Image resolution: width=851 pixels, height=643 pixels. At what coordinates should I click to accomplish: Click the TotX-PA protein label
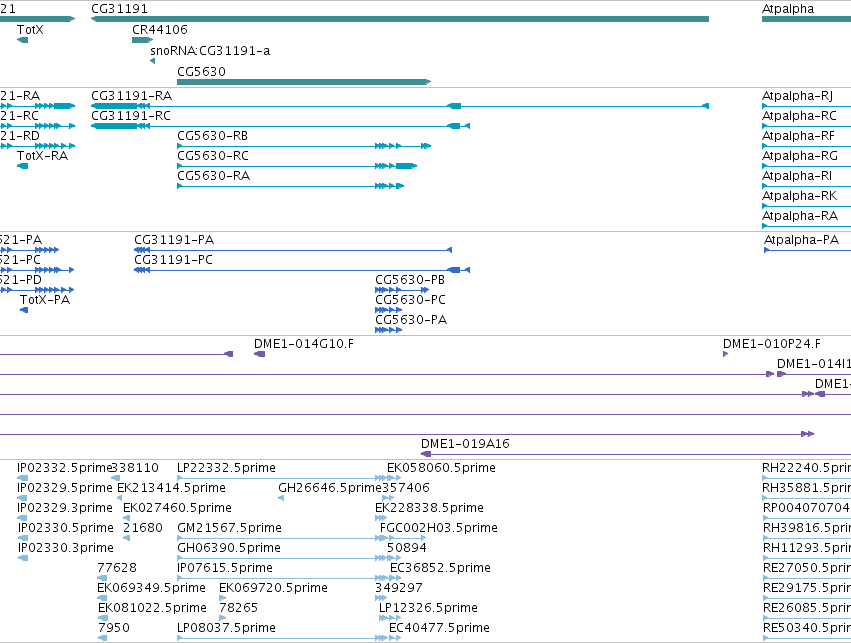pos(45,300)
